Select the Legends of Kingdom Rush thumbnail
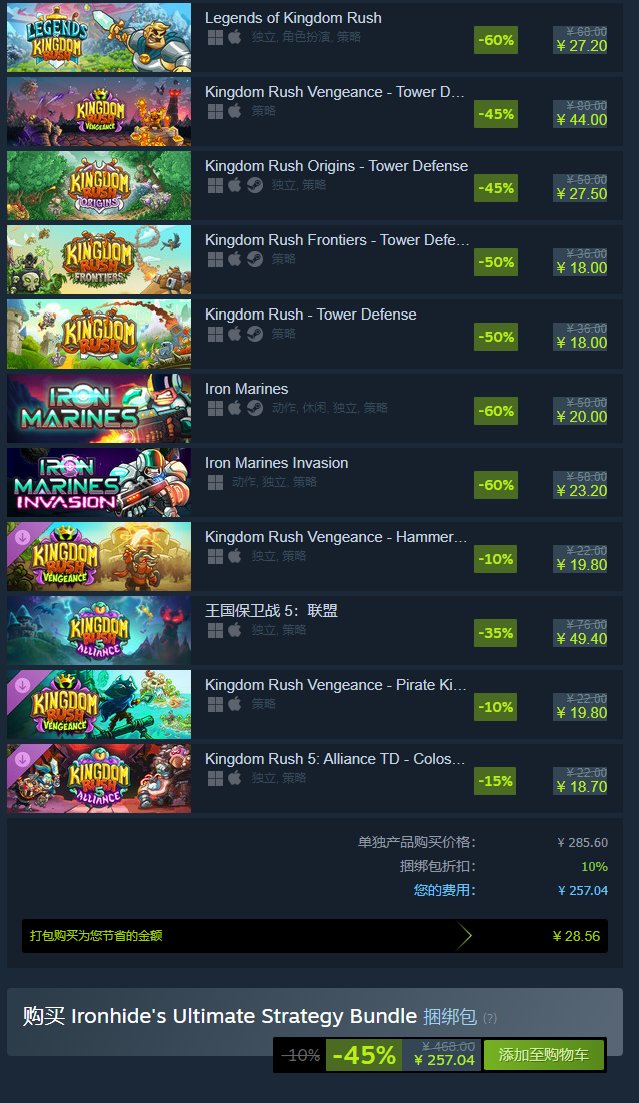Image resolution: width=639 pixels, height=1103 pixels. coord(99,37)
